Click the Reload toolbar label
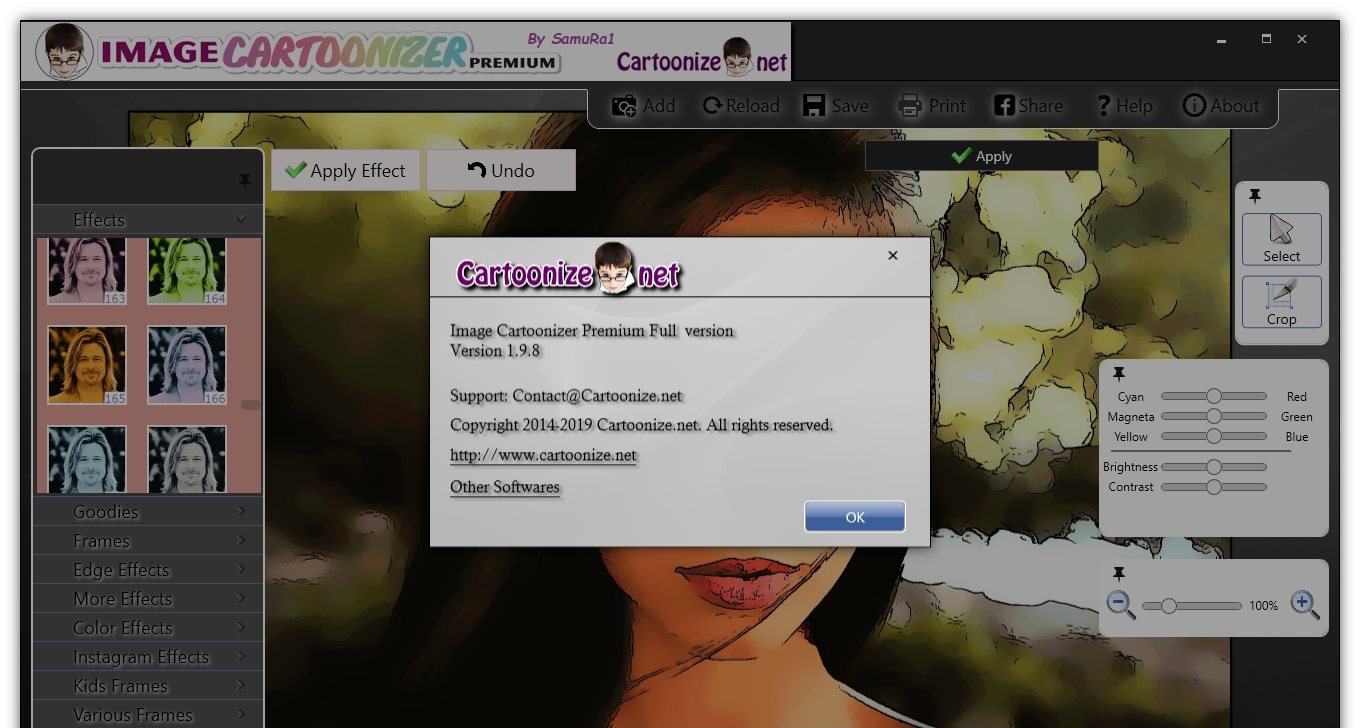Image resolution: width=1360 pixels, height=728 pixels. click(753, 106)
